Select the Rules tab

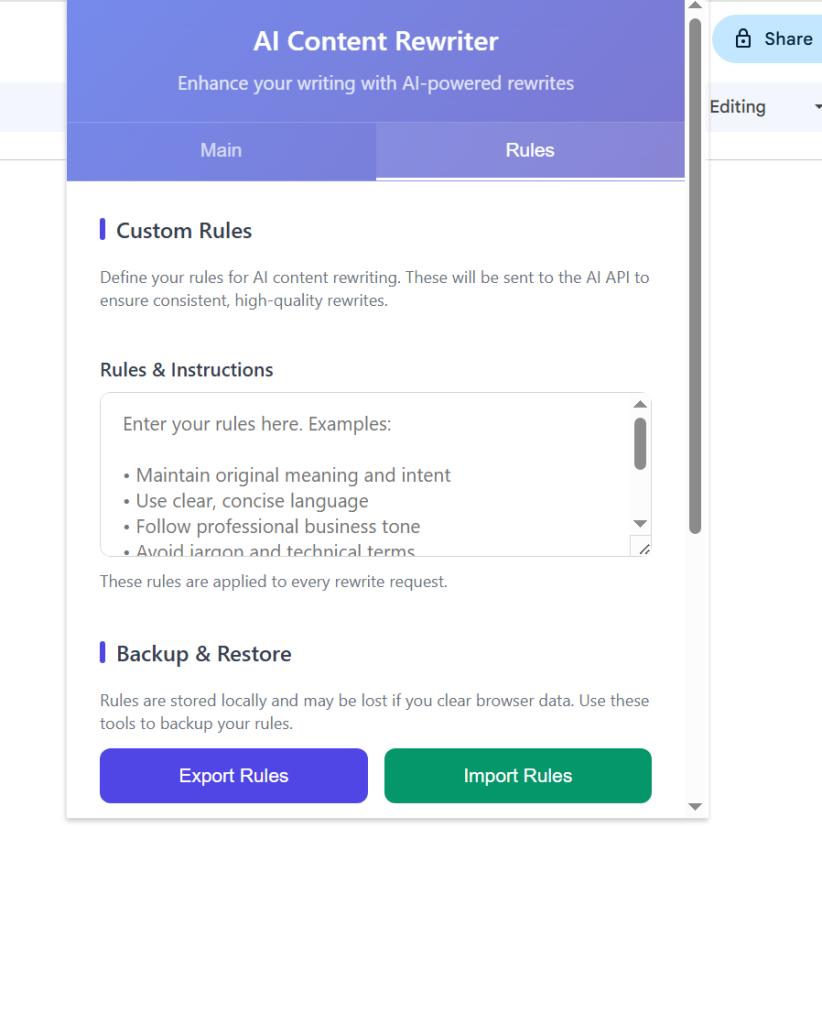[x=529, y=150]
